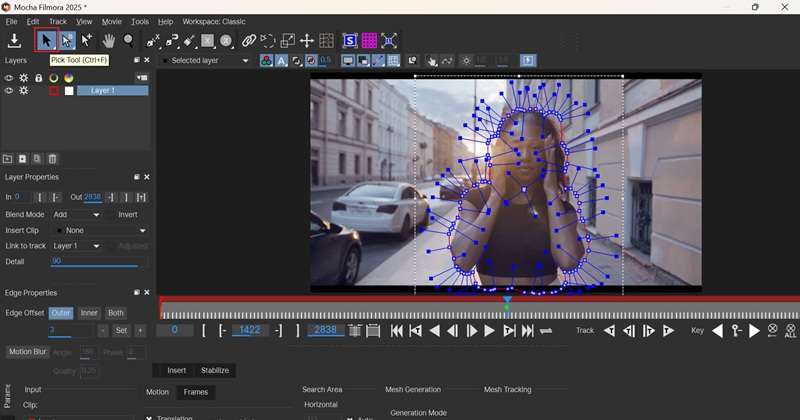Select Both edge offset option
The image size is (800, 420).
coord(116,313)
